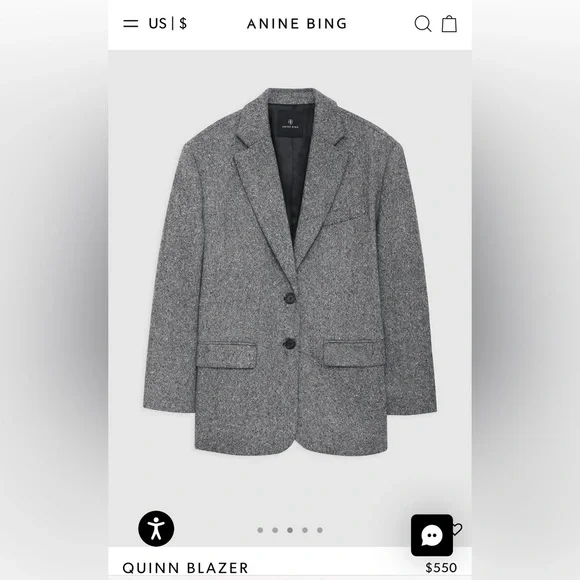Image resolution: width=580 pixels, height=580 pixels.
Task: Open the accessibility options icon
Action: coord(156,529)
